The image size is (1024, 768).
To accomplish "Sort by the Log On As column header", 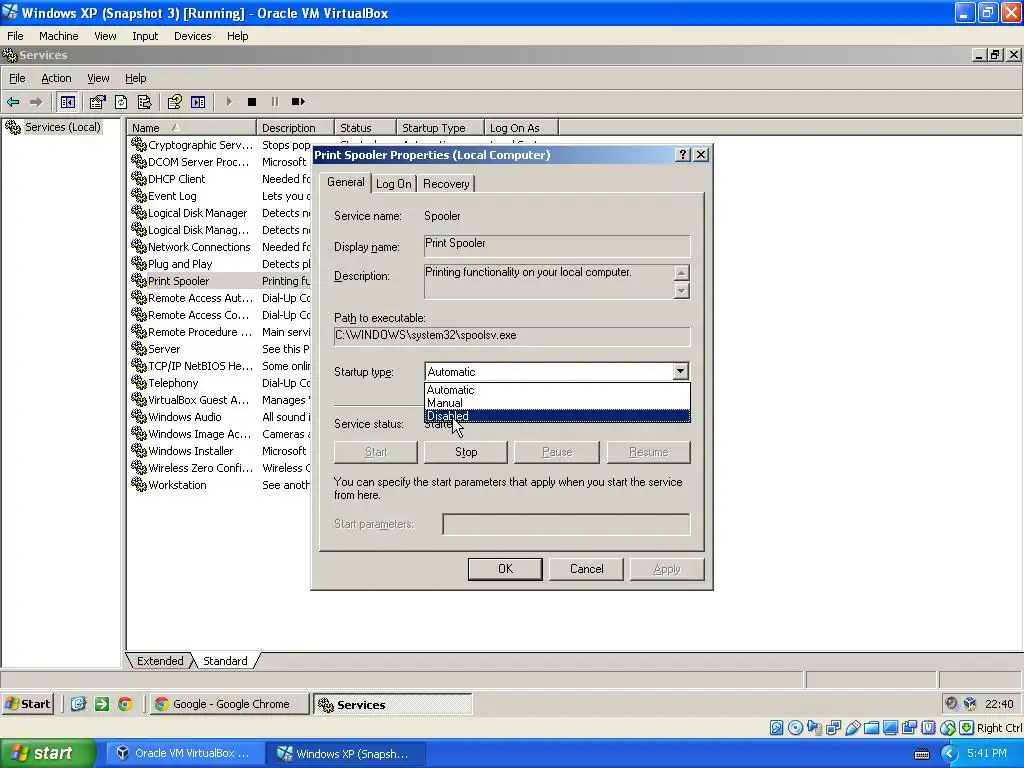I will pos(521,128).
